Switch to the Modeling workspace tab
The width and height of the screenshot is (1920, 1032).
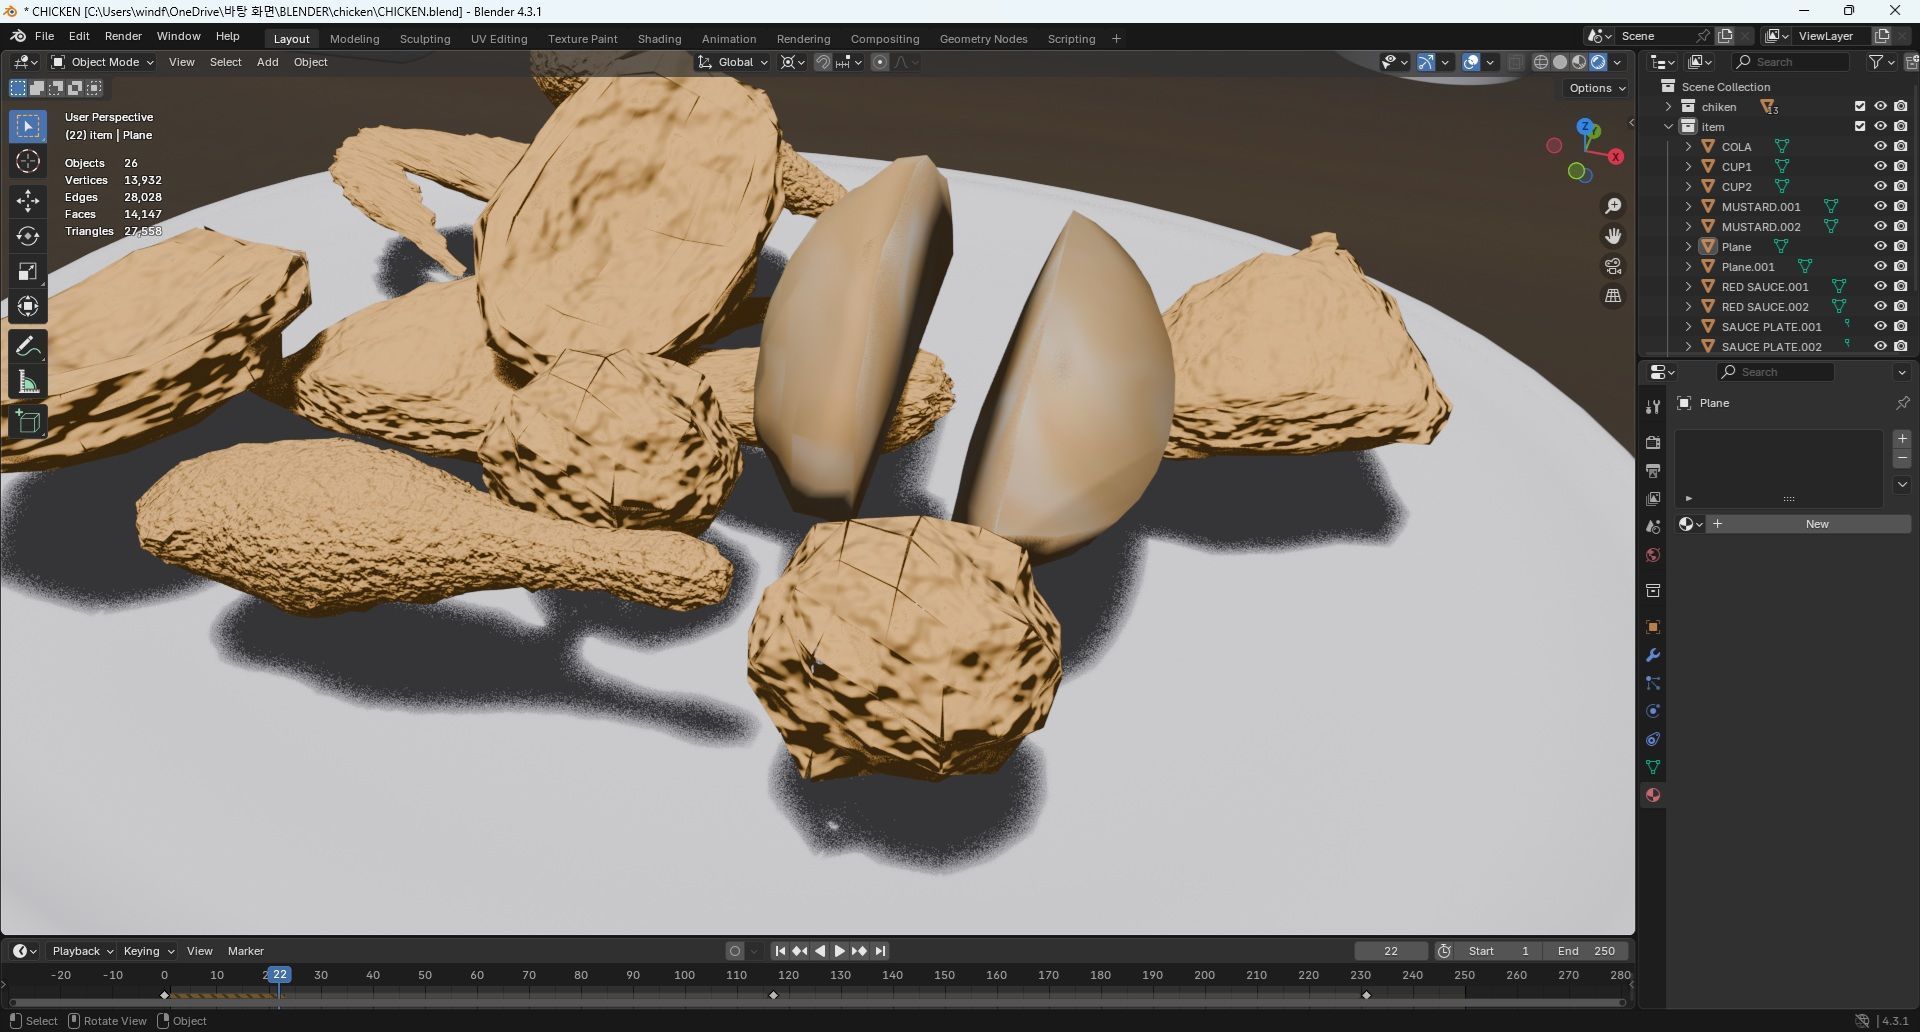[354, 39]
